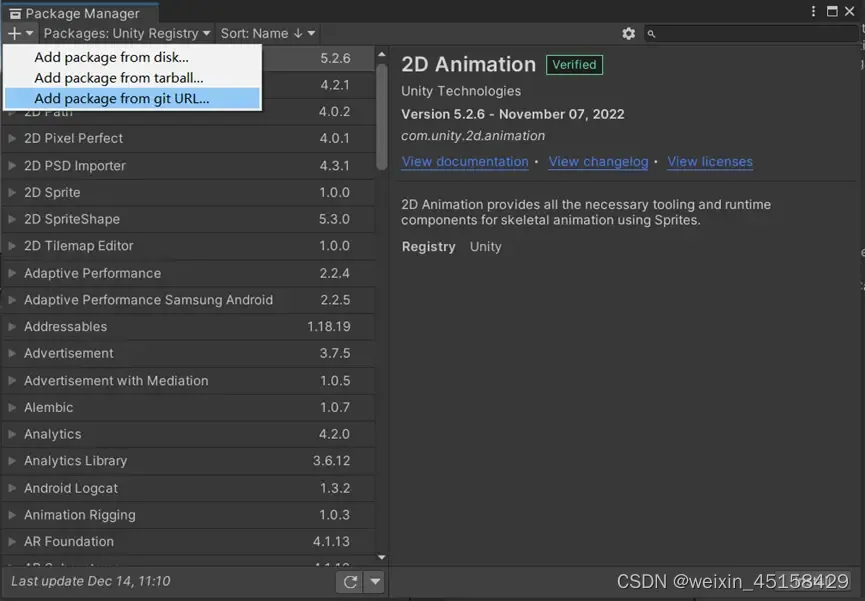Open the View documentation link
This screenshot has height=601, width=865.
click(x=464, y=162)
